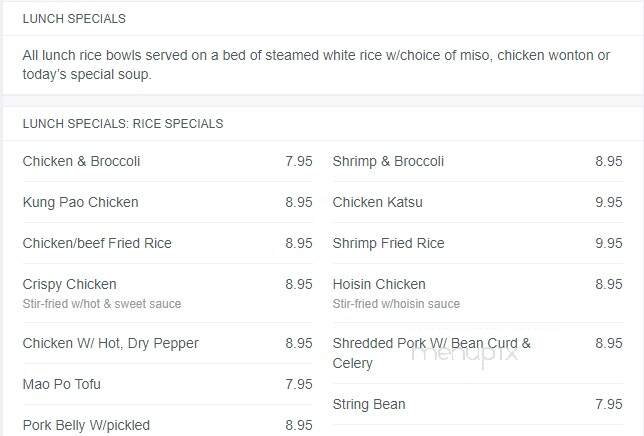This screenshot has width=644, height=436.
Task: Click the Mao Po Tofu item
Action: click(61, 384)
